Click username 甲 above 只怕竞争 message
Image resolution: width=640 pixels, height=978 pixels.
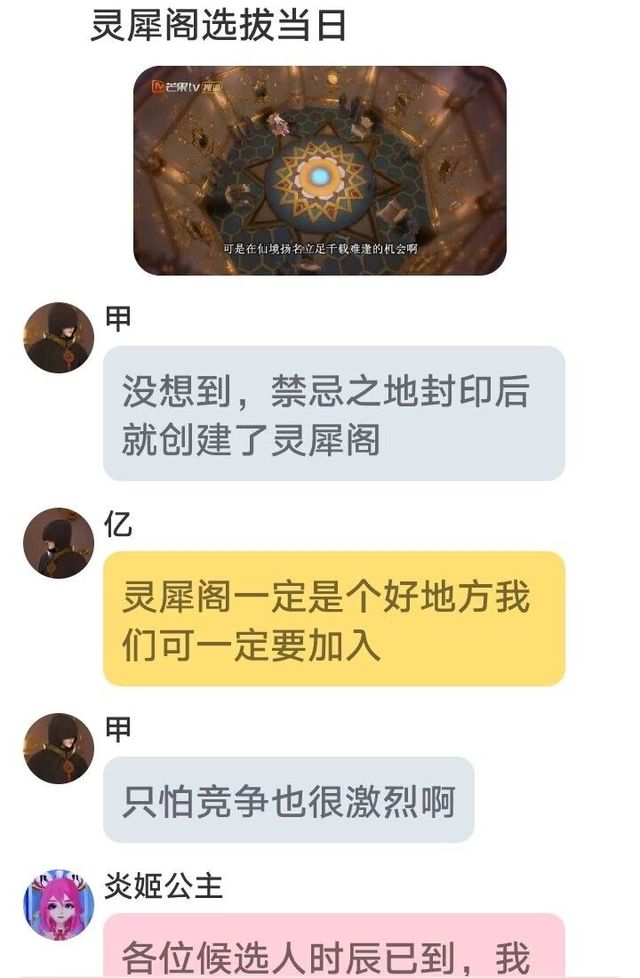[118, 729]
